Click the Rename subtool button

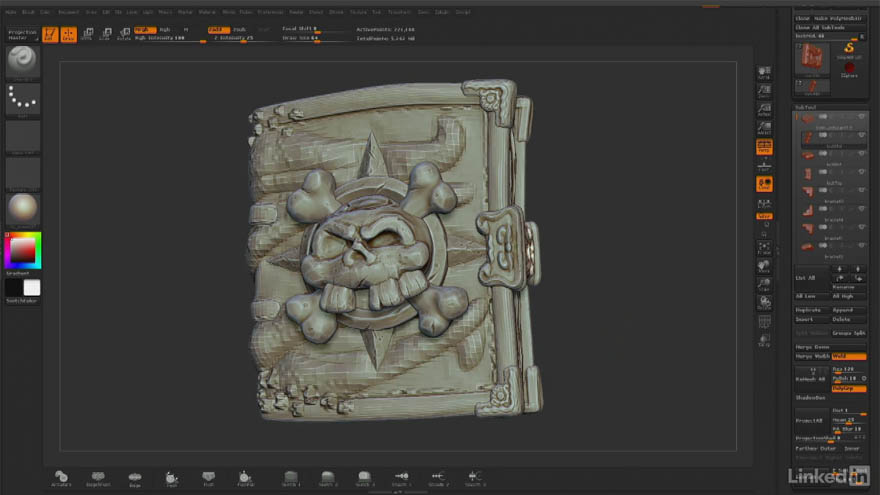pos(849,287)
